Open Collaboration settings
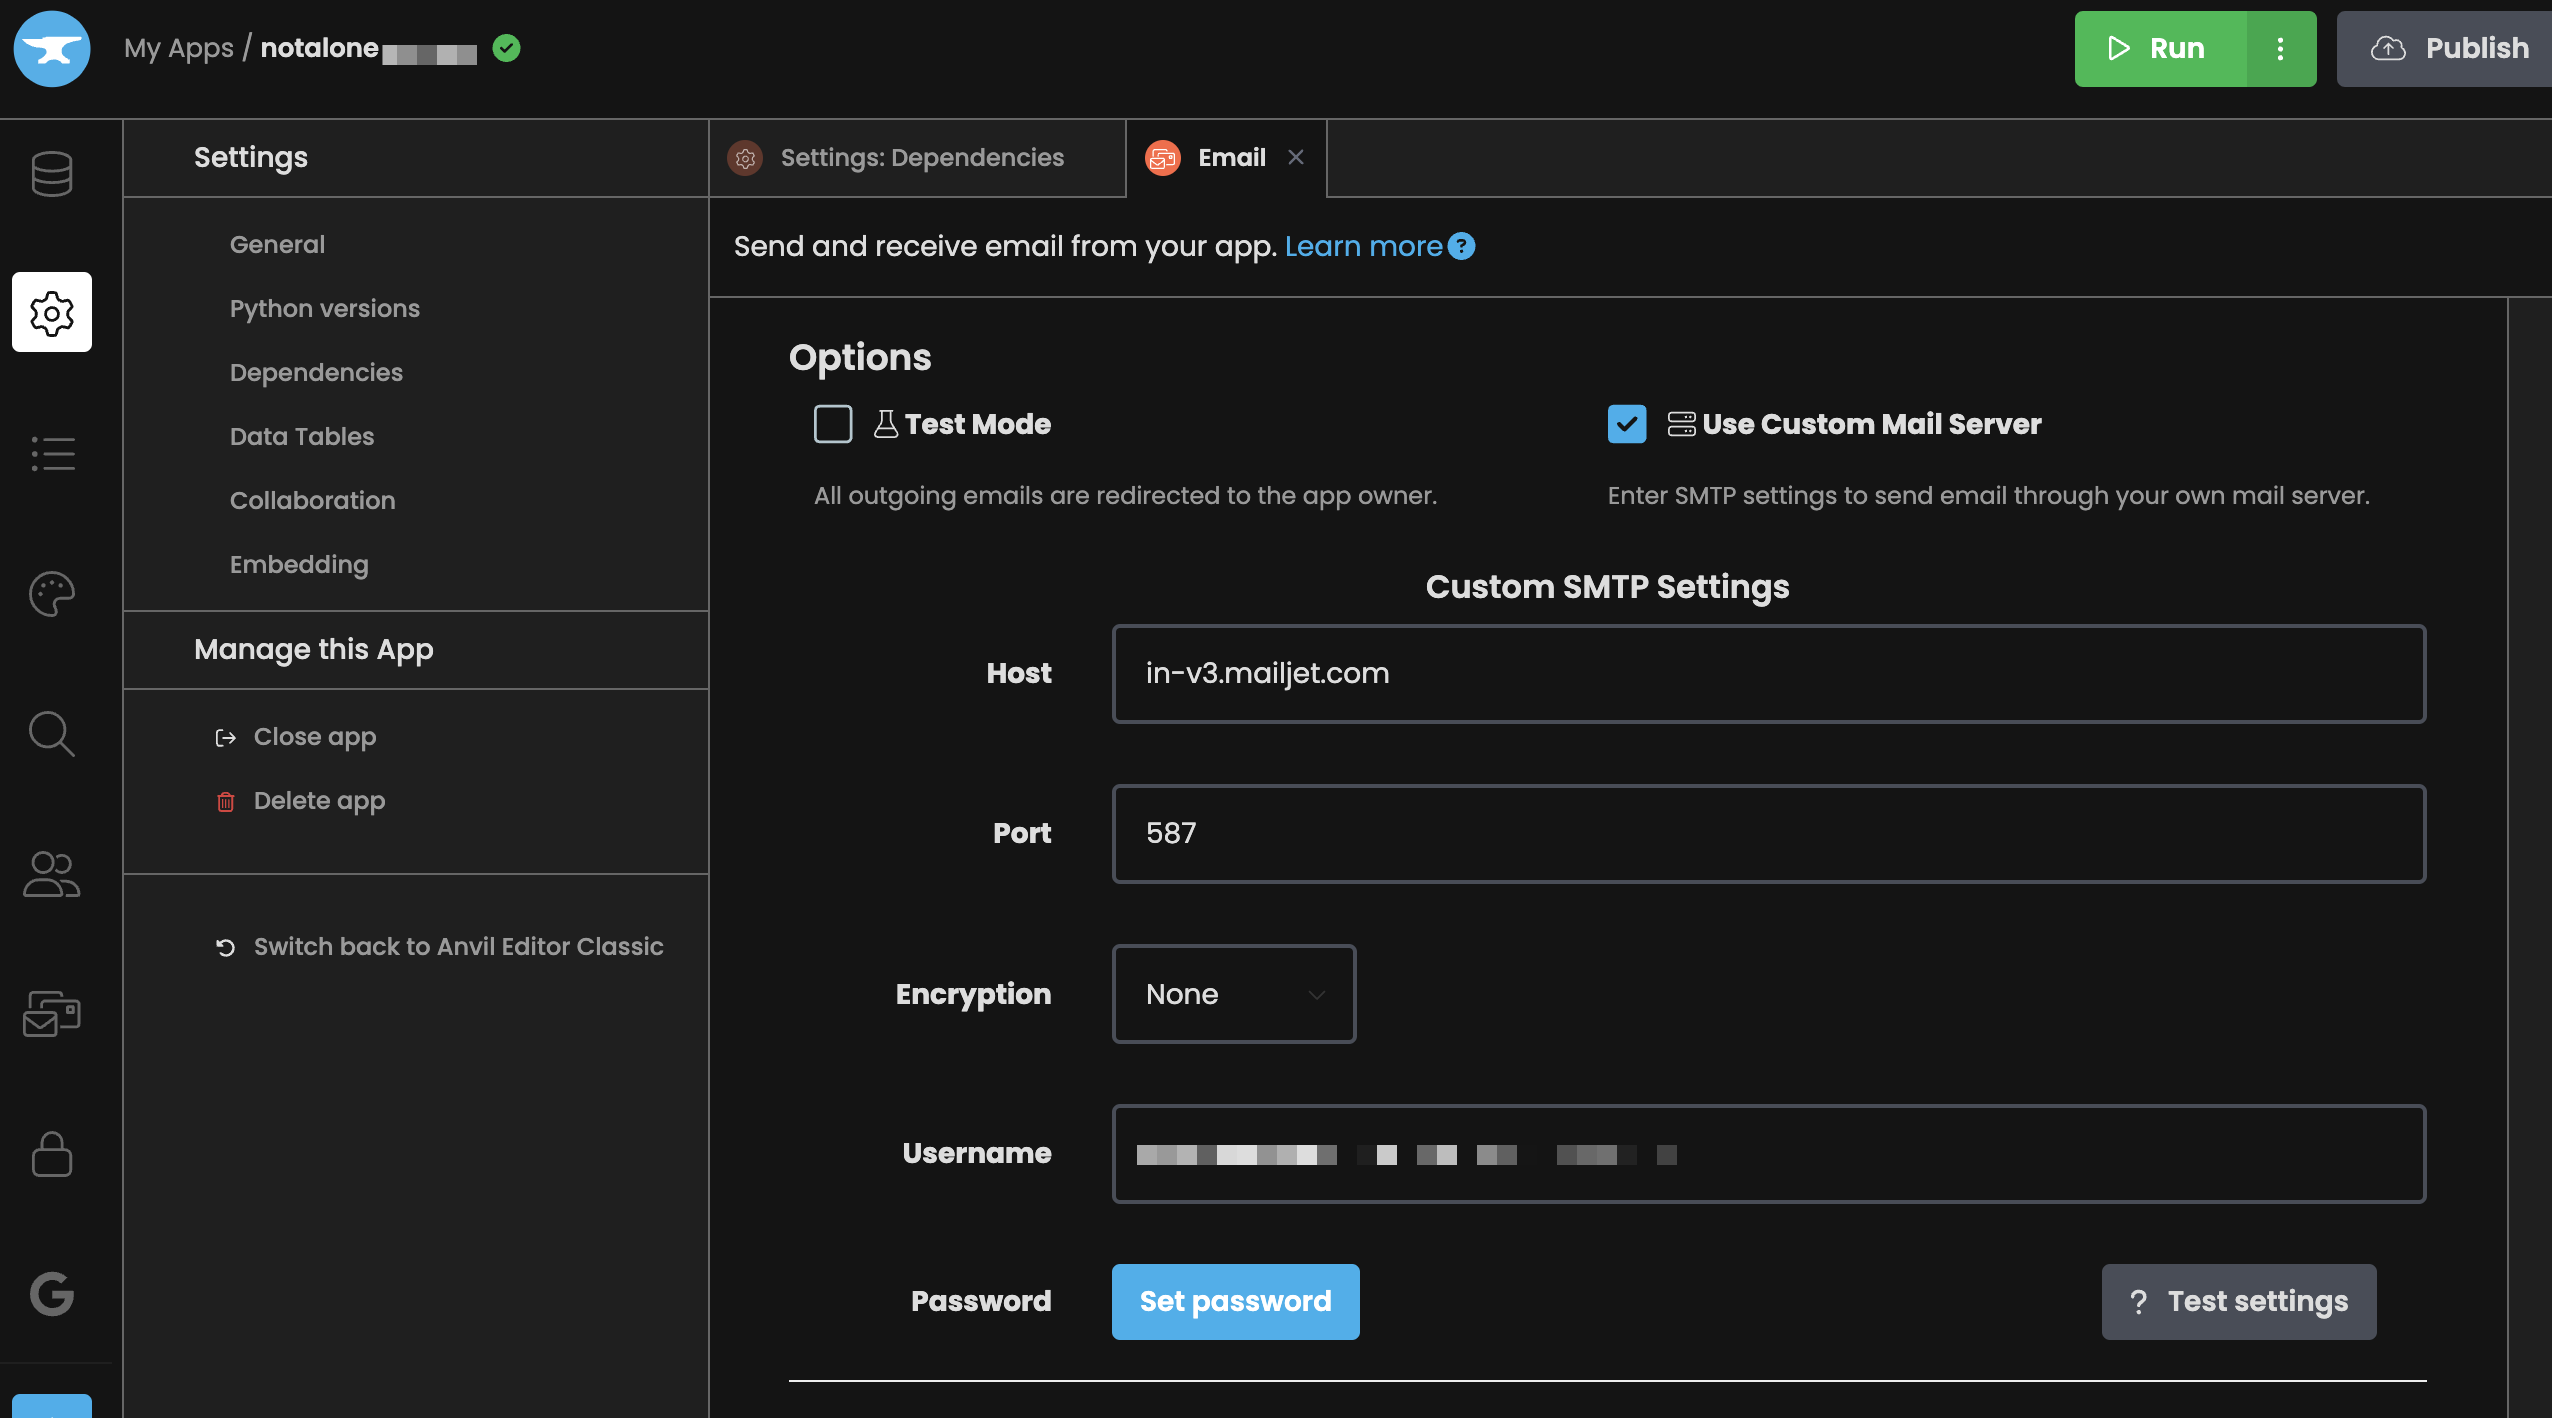The height and width of the screenshot is (1418, 2552). click(313, 500)
